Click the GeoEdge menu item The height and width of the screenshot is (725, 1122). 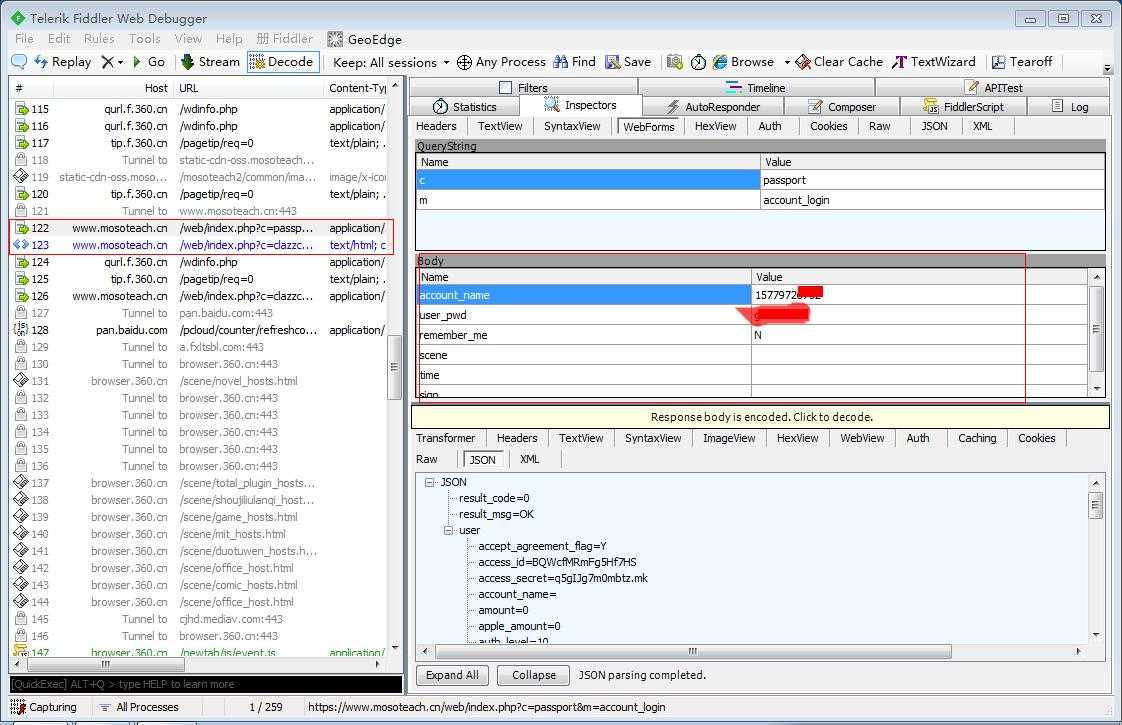pos(365,39)
